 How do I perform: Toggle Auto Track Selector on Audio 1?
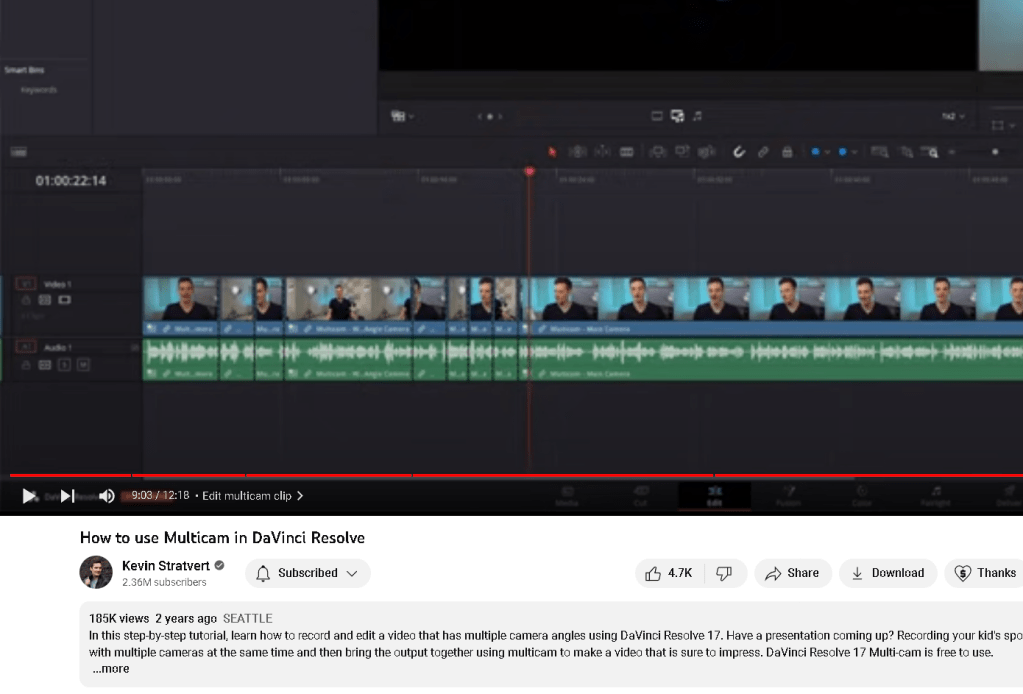(x=45, y=365)
